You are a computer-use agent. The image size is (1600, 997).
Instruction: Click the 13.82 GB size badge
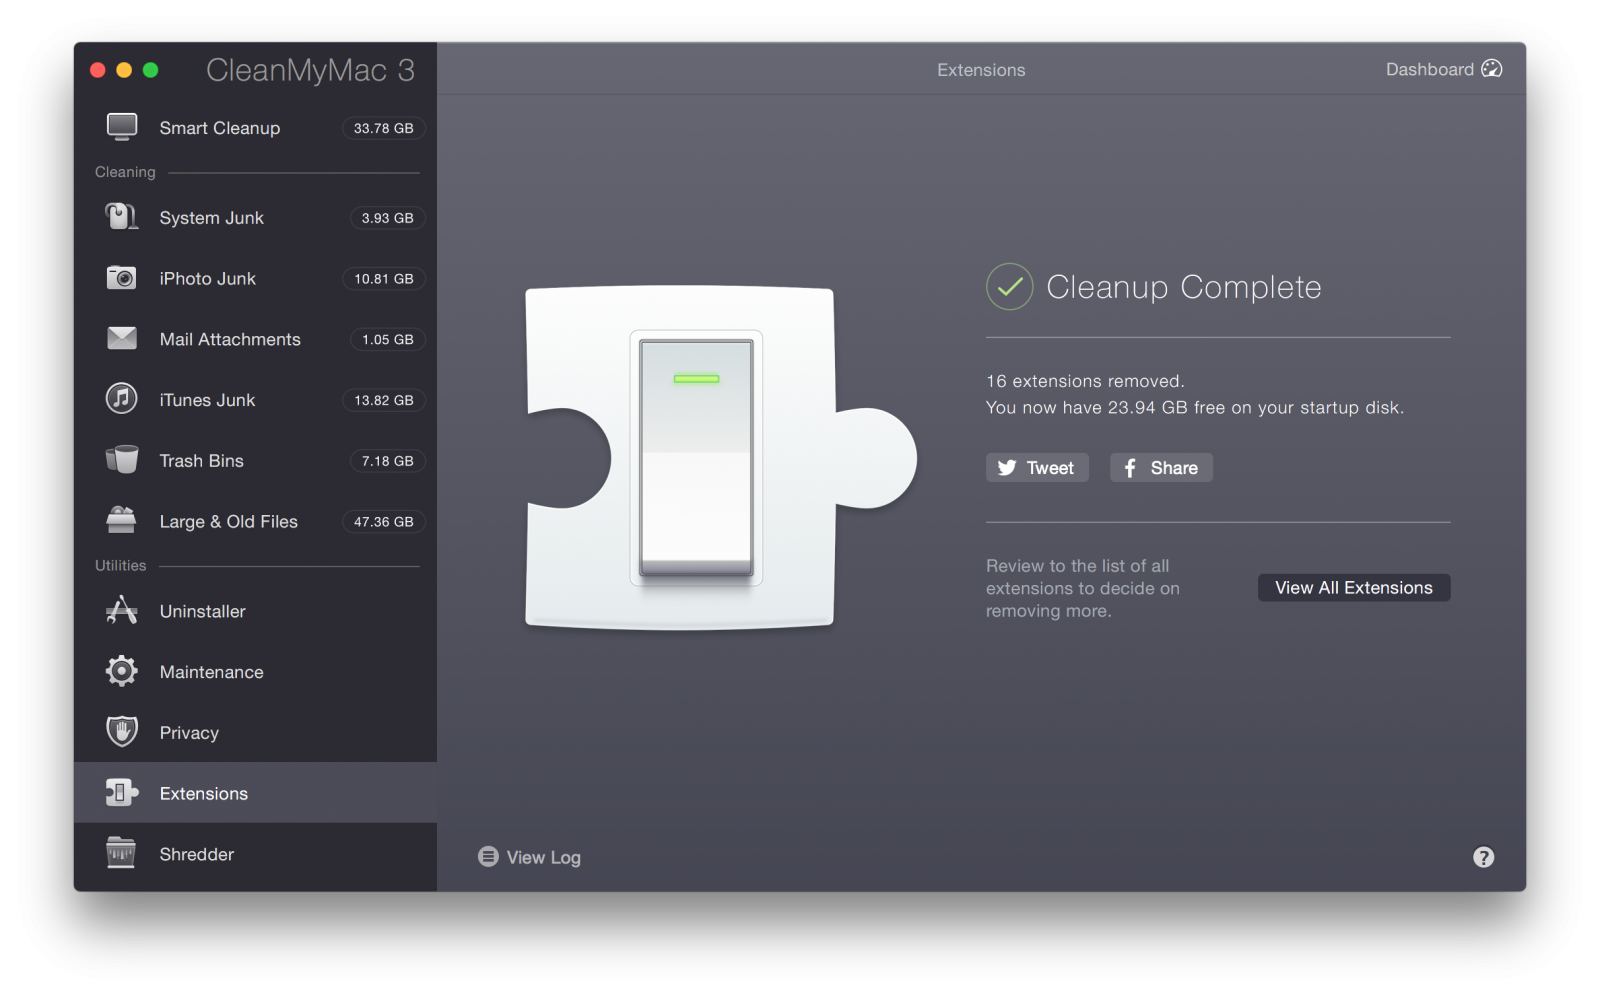point(384,400)
